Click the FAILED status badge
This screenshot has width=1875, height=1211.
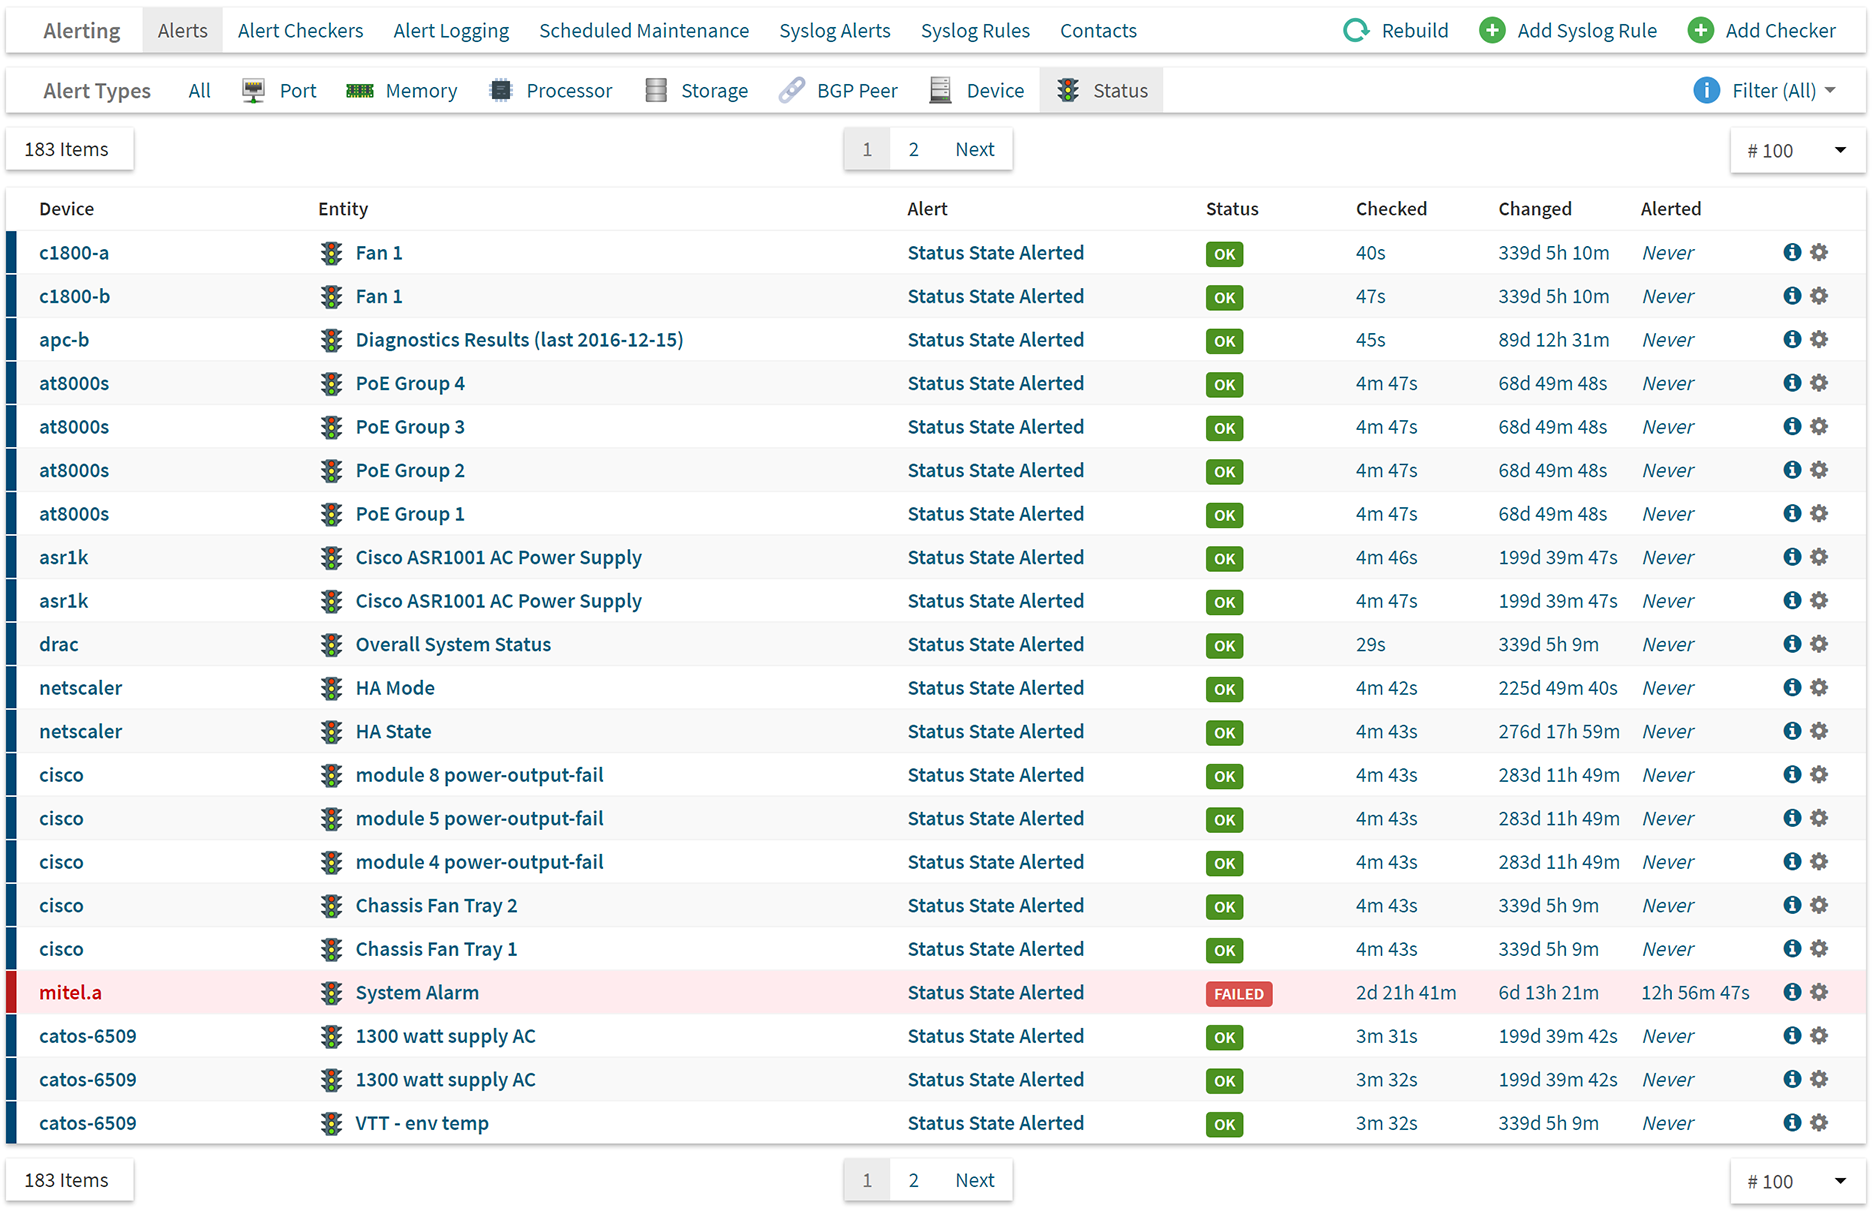coord(1238,994)
